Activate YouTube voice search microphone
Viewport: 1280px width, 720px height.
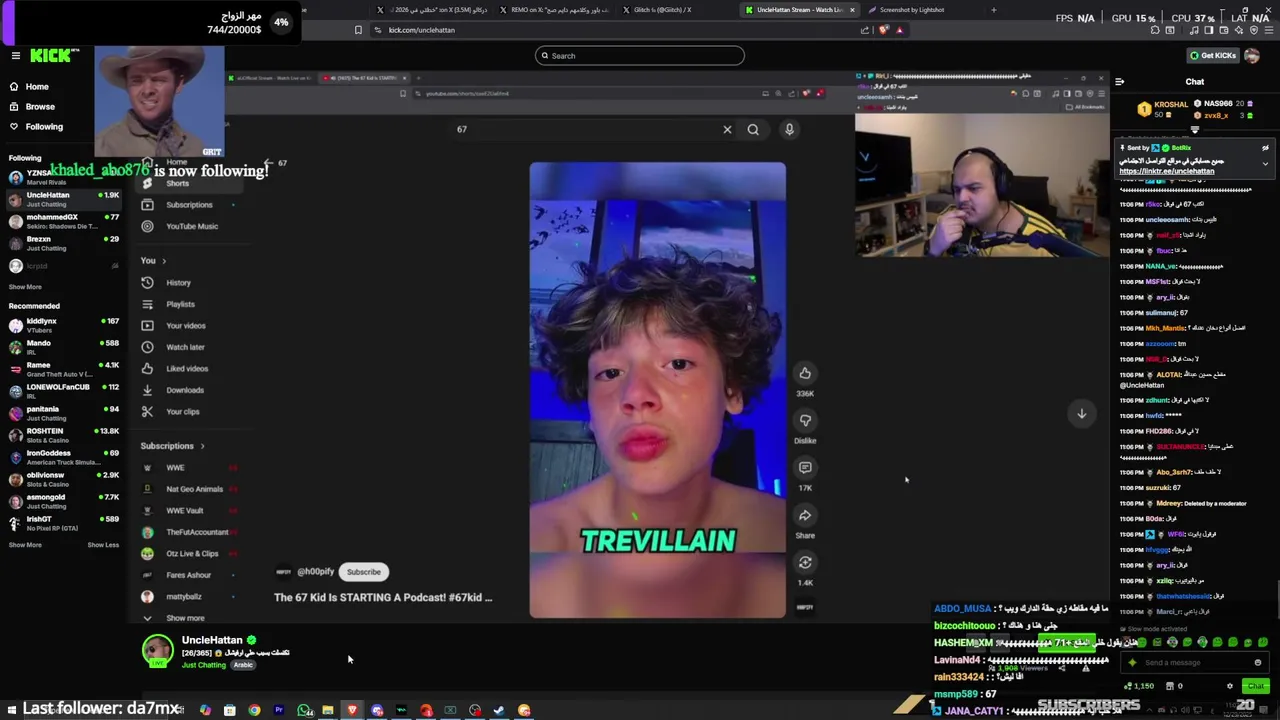coord(789,129)
